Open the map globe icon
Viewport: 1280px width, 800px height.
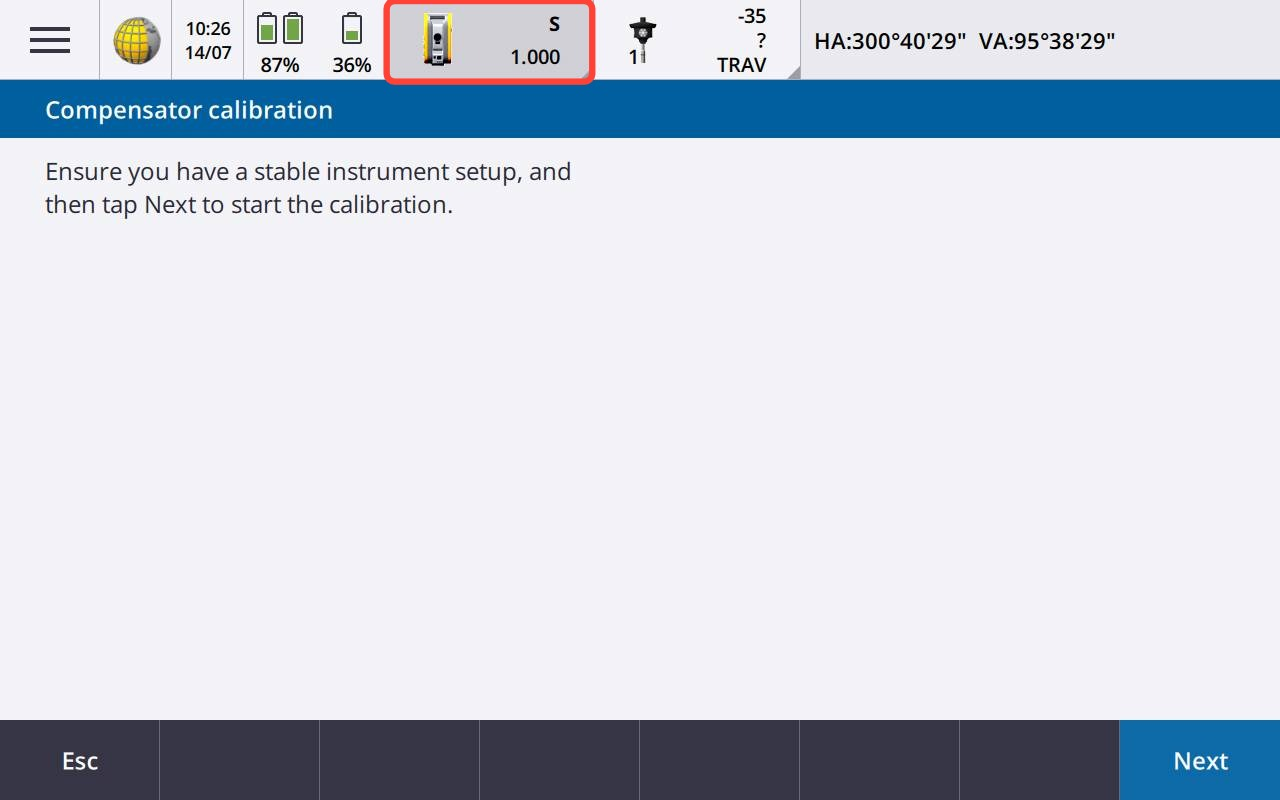(x=136, y=41)
